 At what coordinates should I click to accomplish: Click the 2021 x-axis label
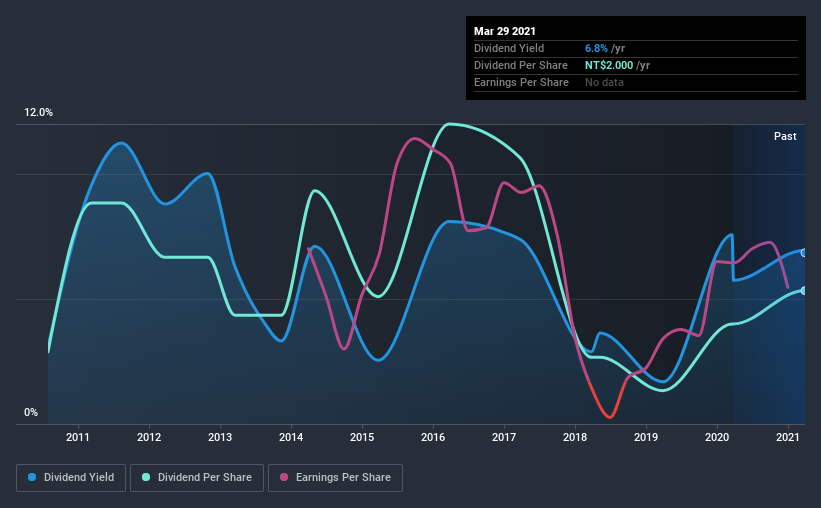[787, 437]
